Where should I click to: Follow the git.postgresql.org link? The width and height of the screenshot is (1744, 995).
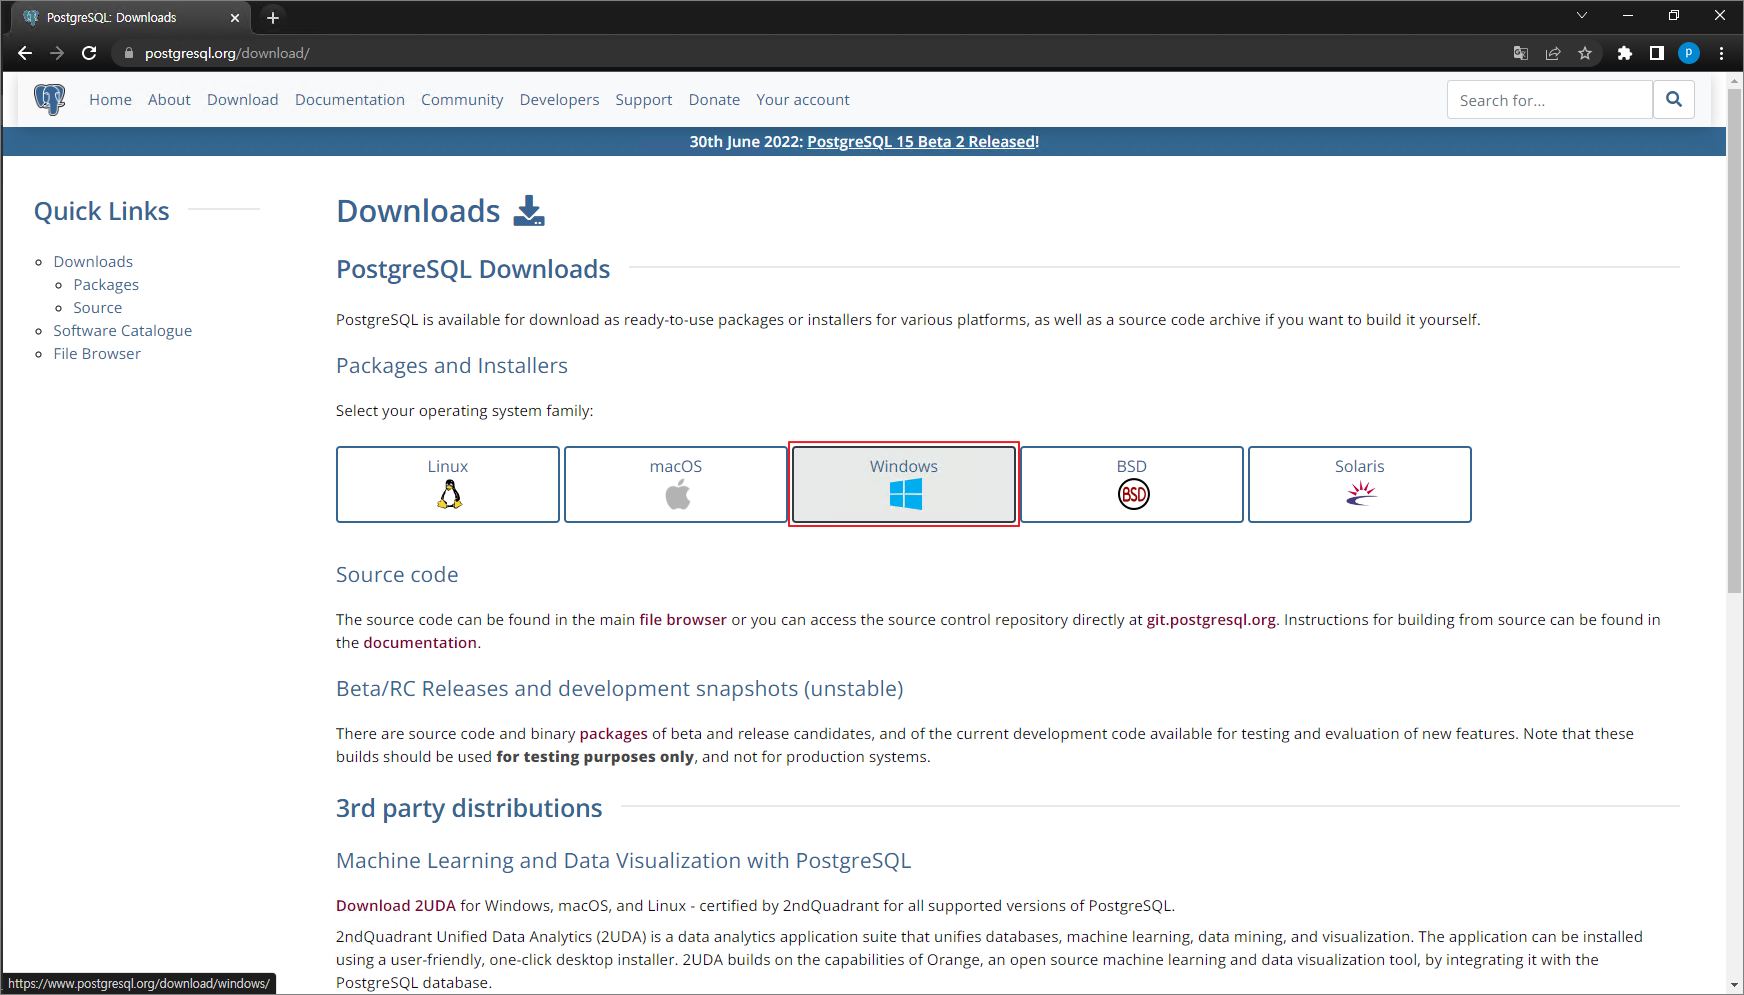point(1211,619)
